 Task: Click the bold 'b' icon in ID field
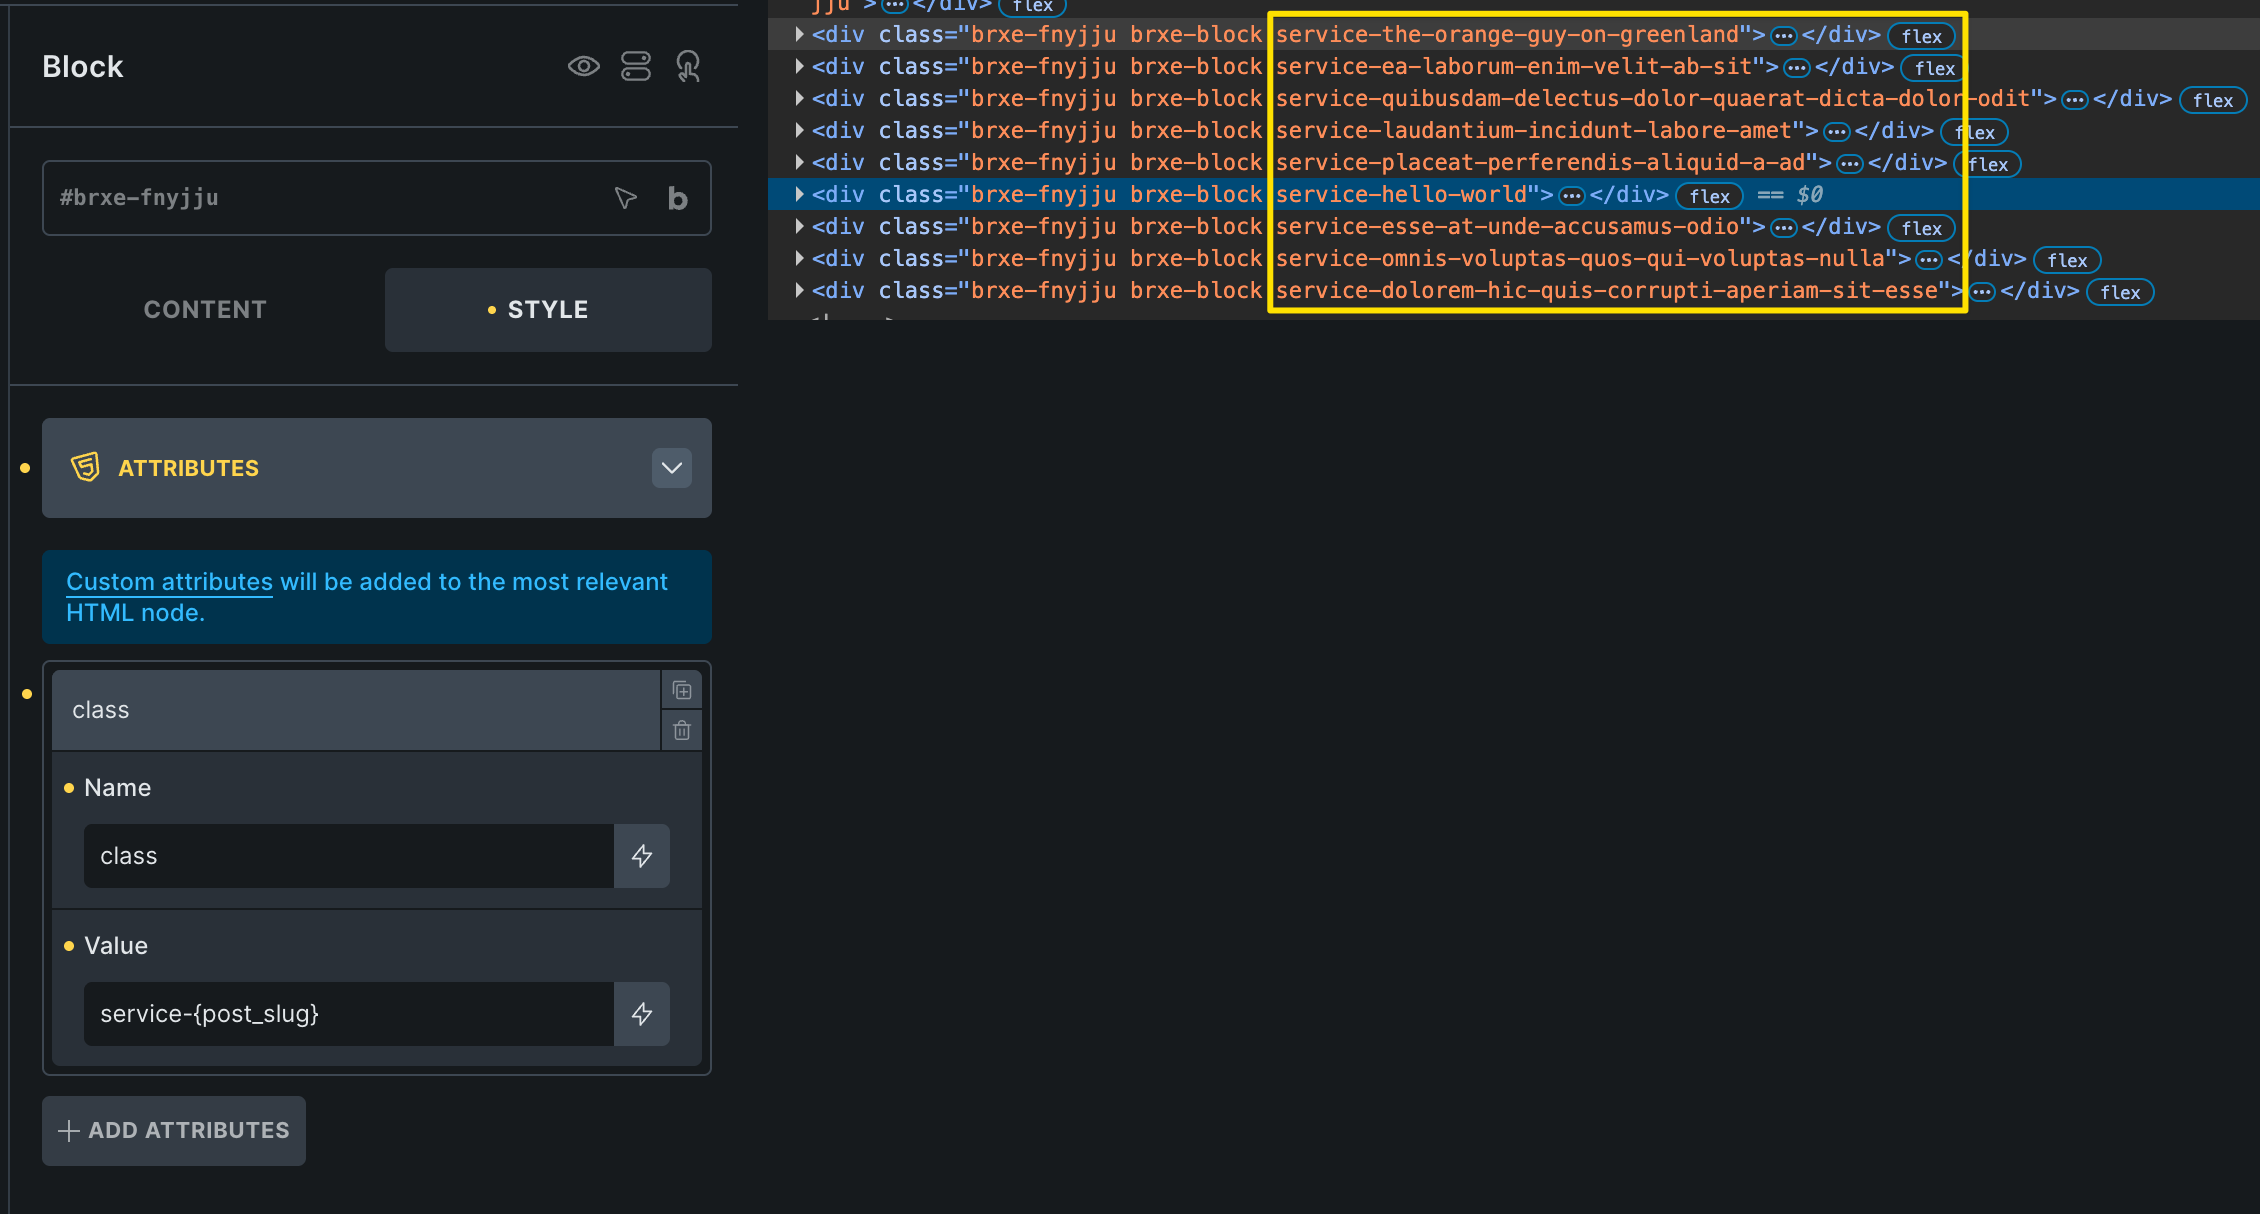click(x=678, y=198)
